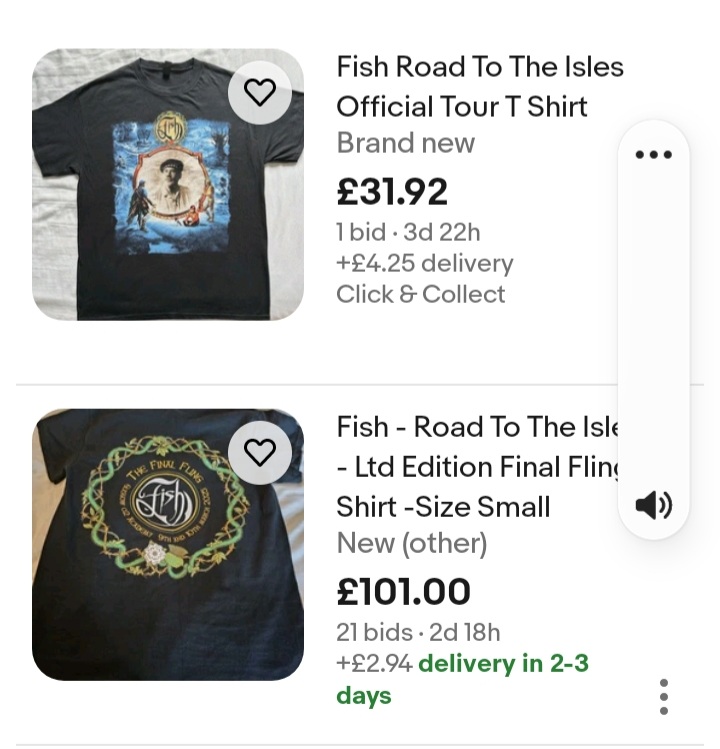Select the £31.92 price
Viewport: 720px width, 749px height.
click(392, 192)
